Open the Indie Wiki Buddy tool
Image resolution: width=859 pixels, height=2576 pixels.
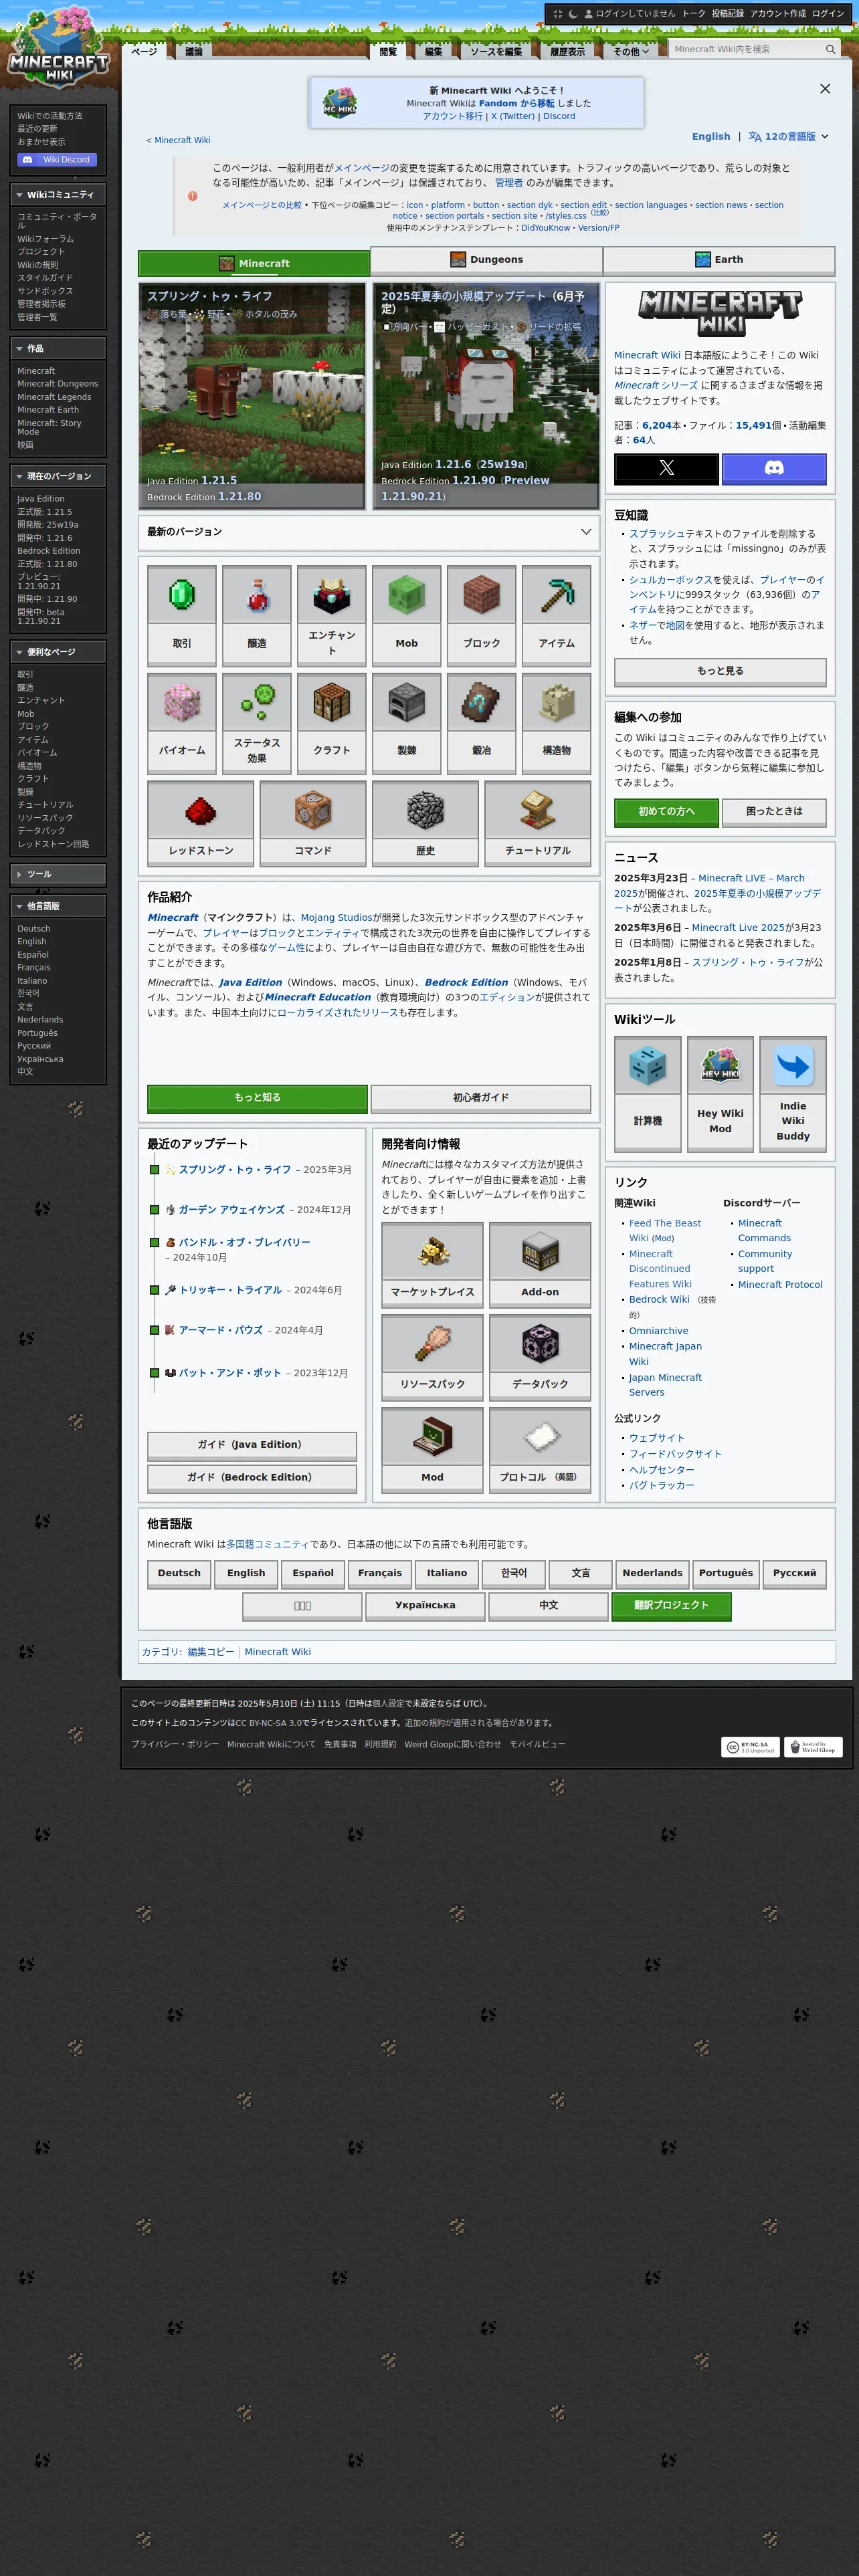[793, 1093]
